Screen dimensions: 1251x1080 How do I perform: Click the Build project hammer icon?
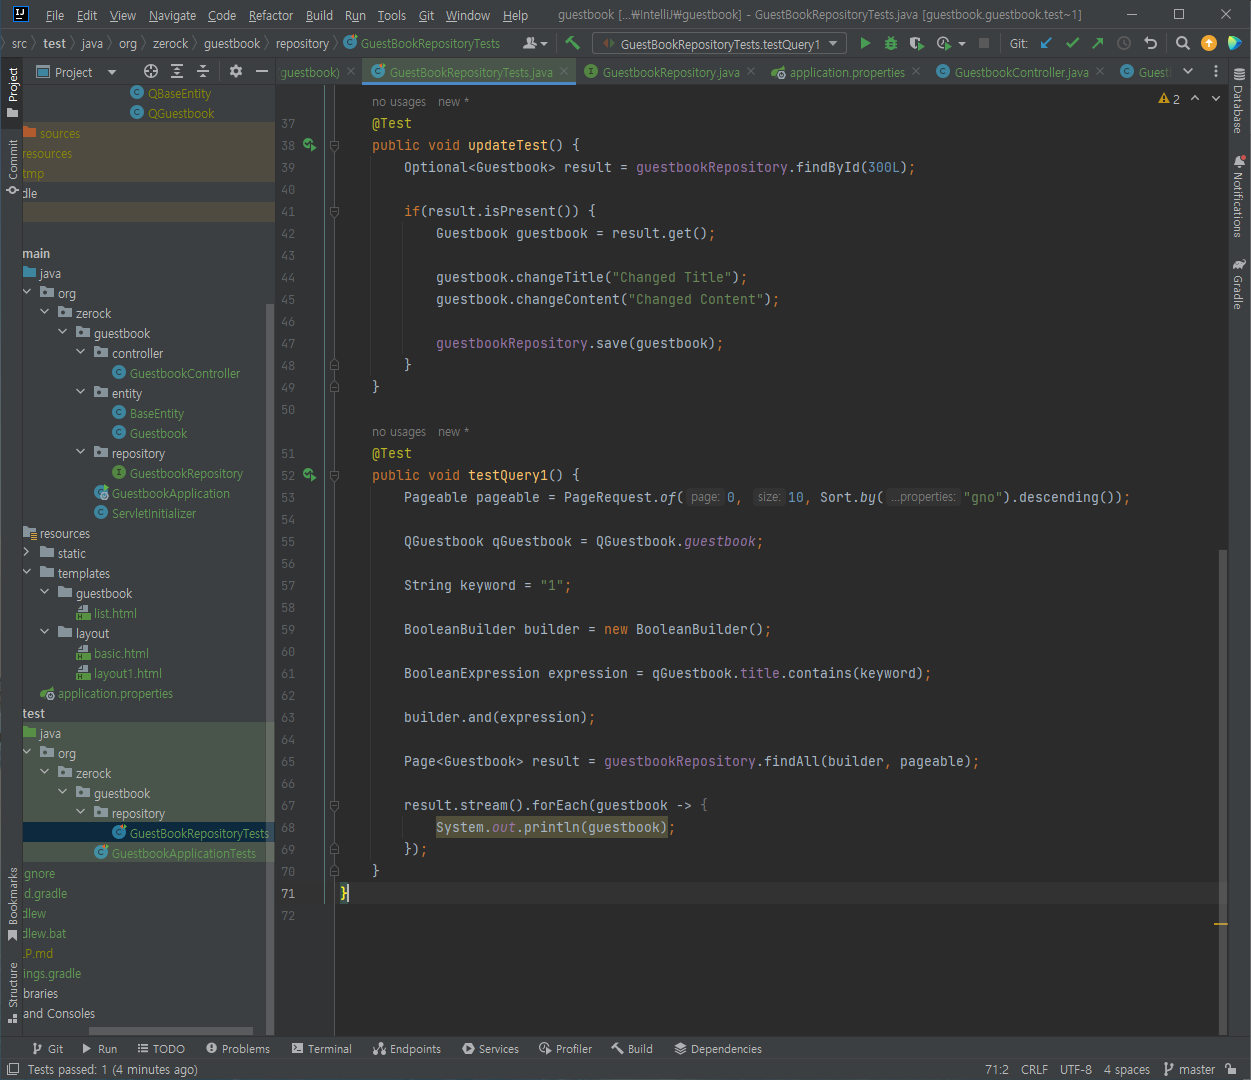pos(572,43)
